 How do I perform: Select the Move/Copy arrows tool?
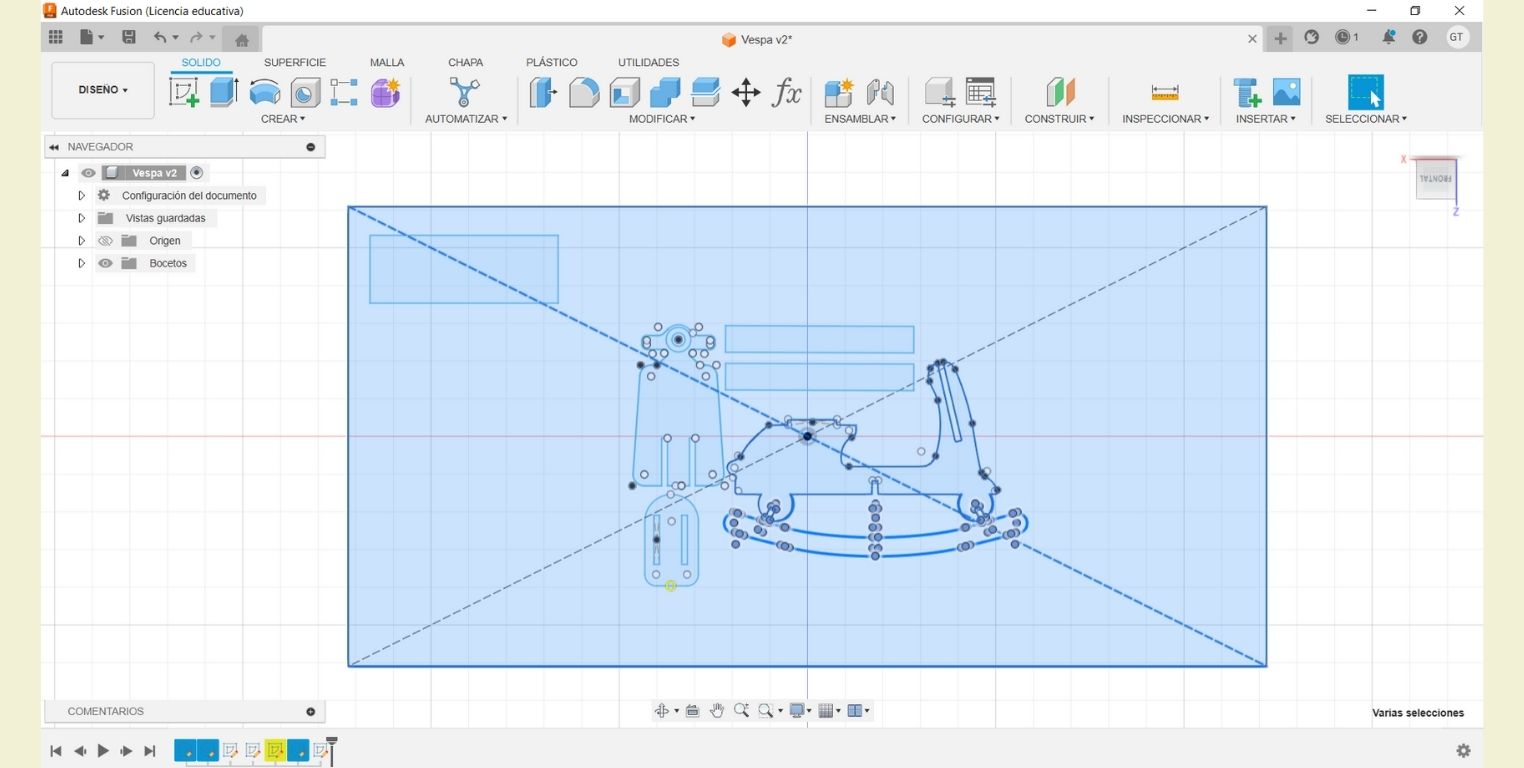coord(746,93)
